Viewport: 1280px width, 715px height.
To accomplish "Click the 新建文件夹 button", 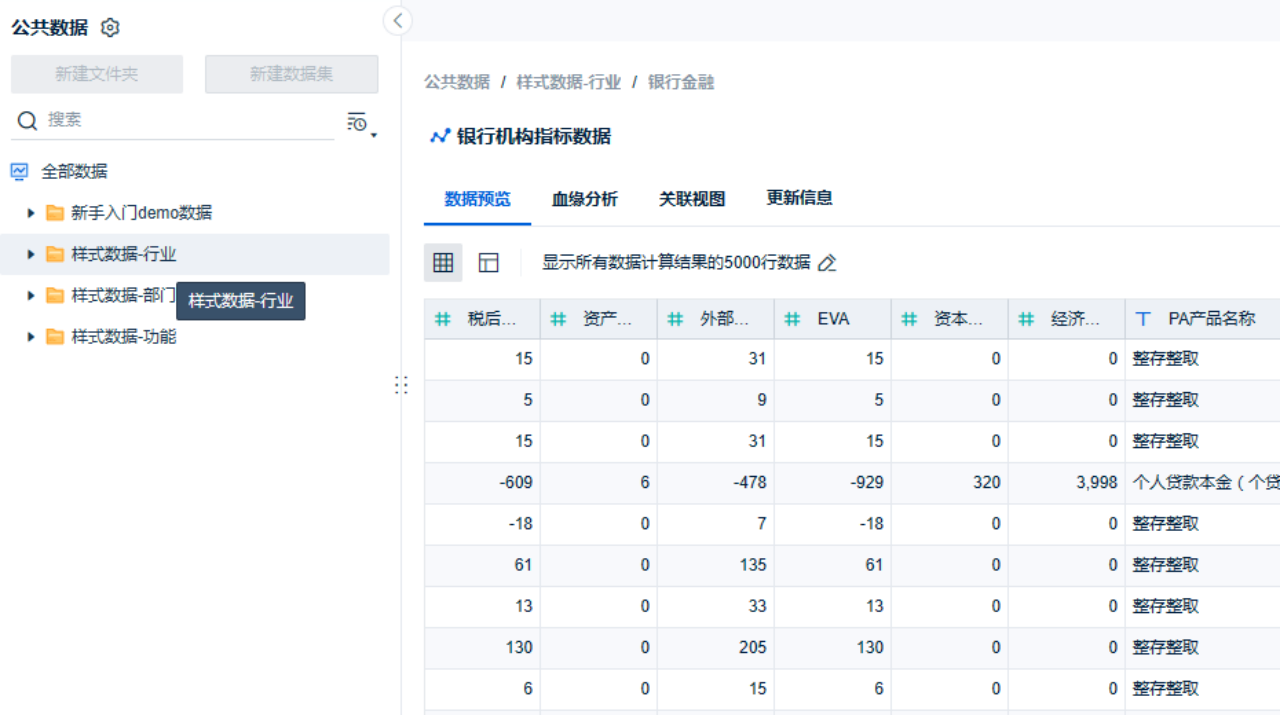I will [97, 74].
